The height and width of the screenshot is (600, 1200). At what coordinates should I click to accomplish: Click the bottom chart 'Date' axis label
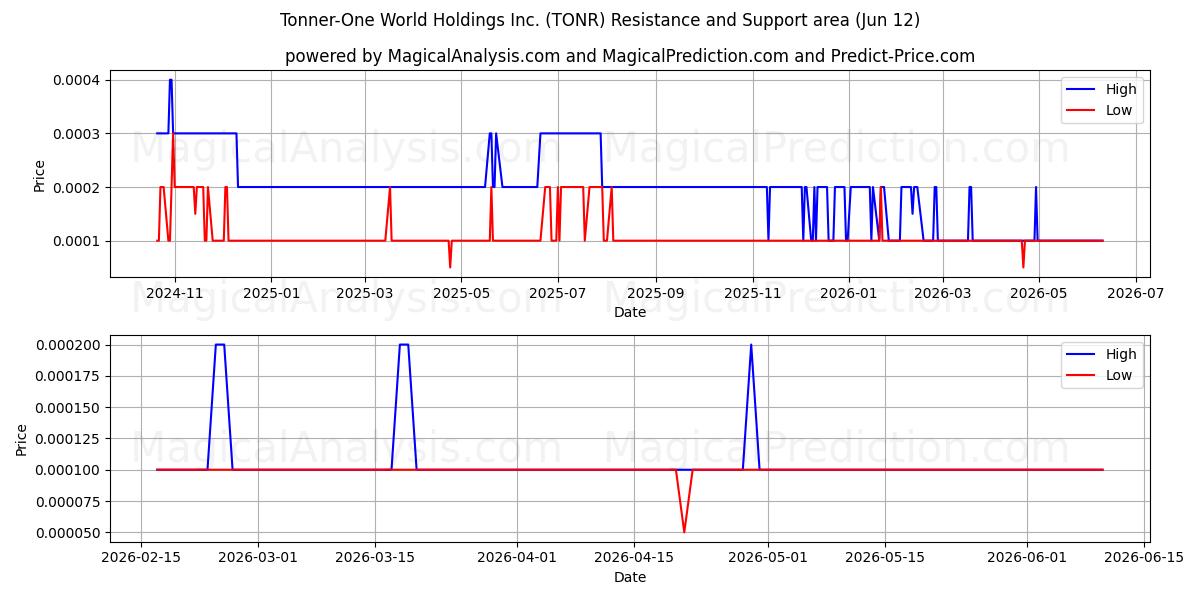tap(630, 577)
